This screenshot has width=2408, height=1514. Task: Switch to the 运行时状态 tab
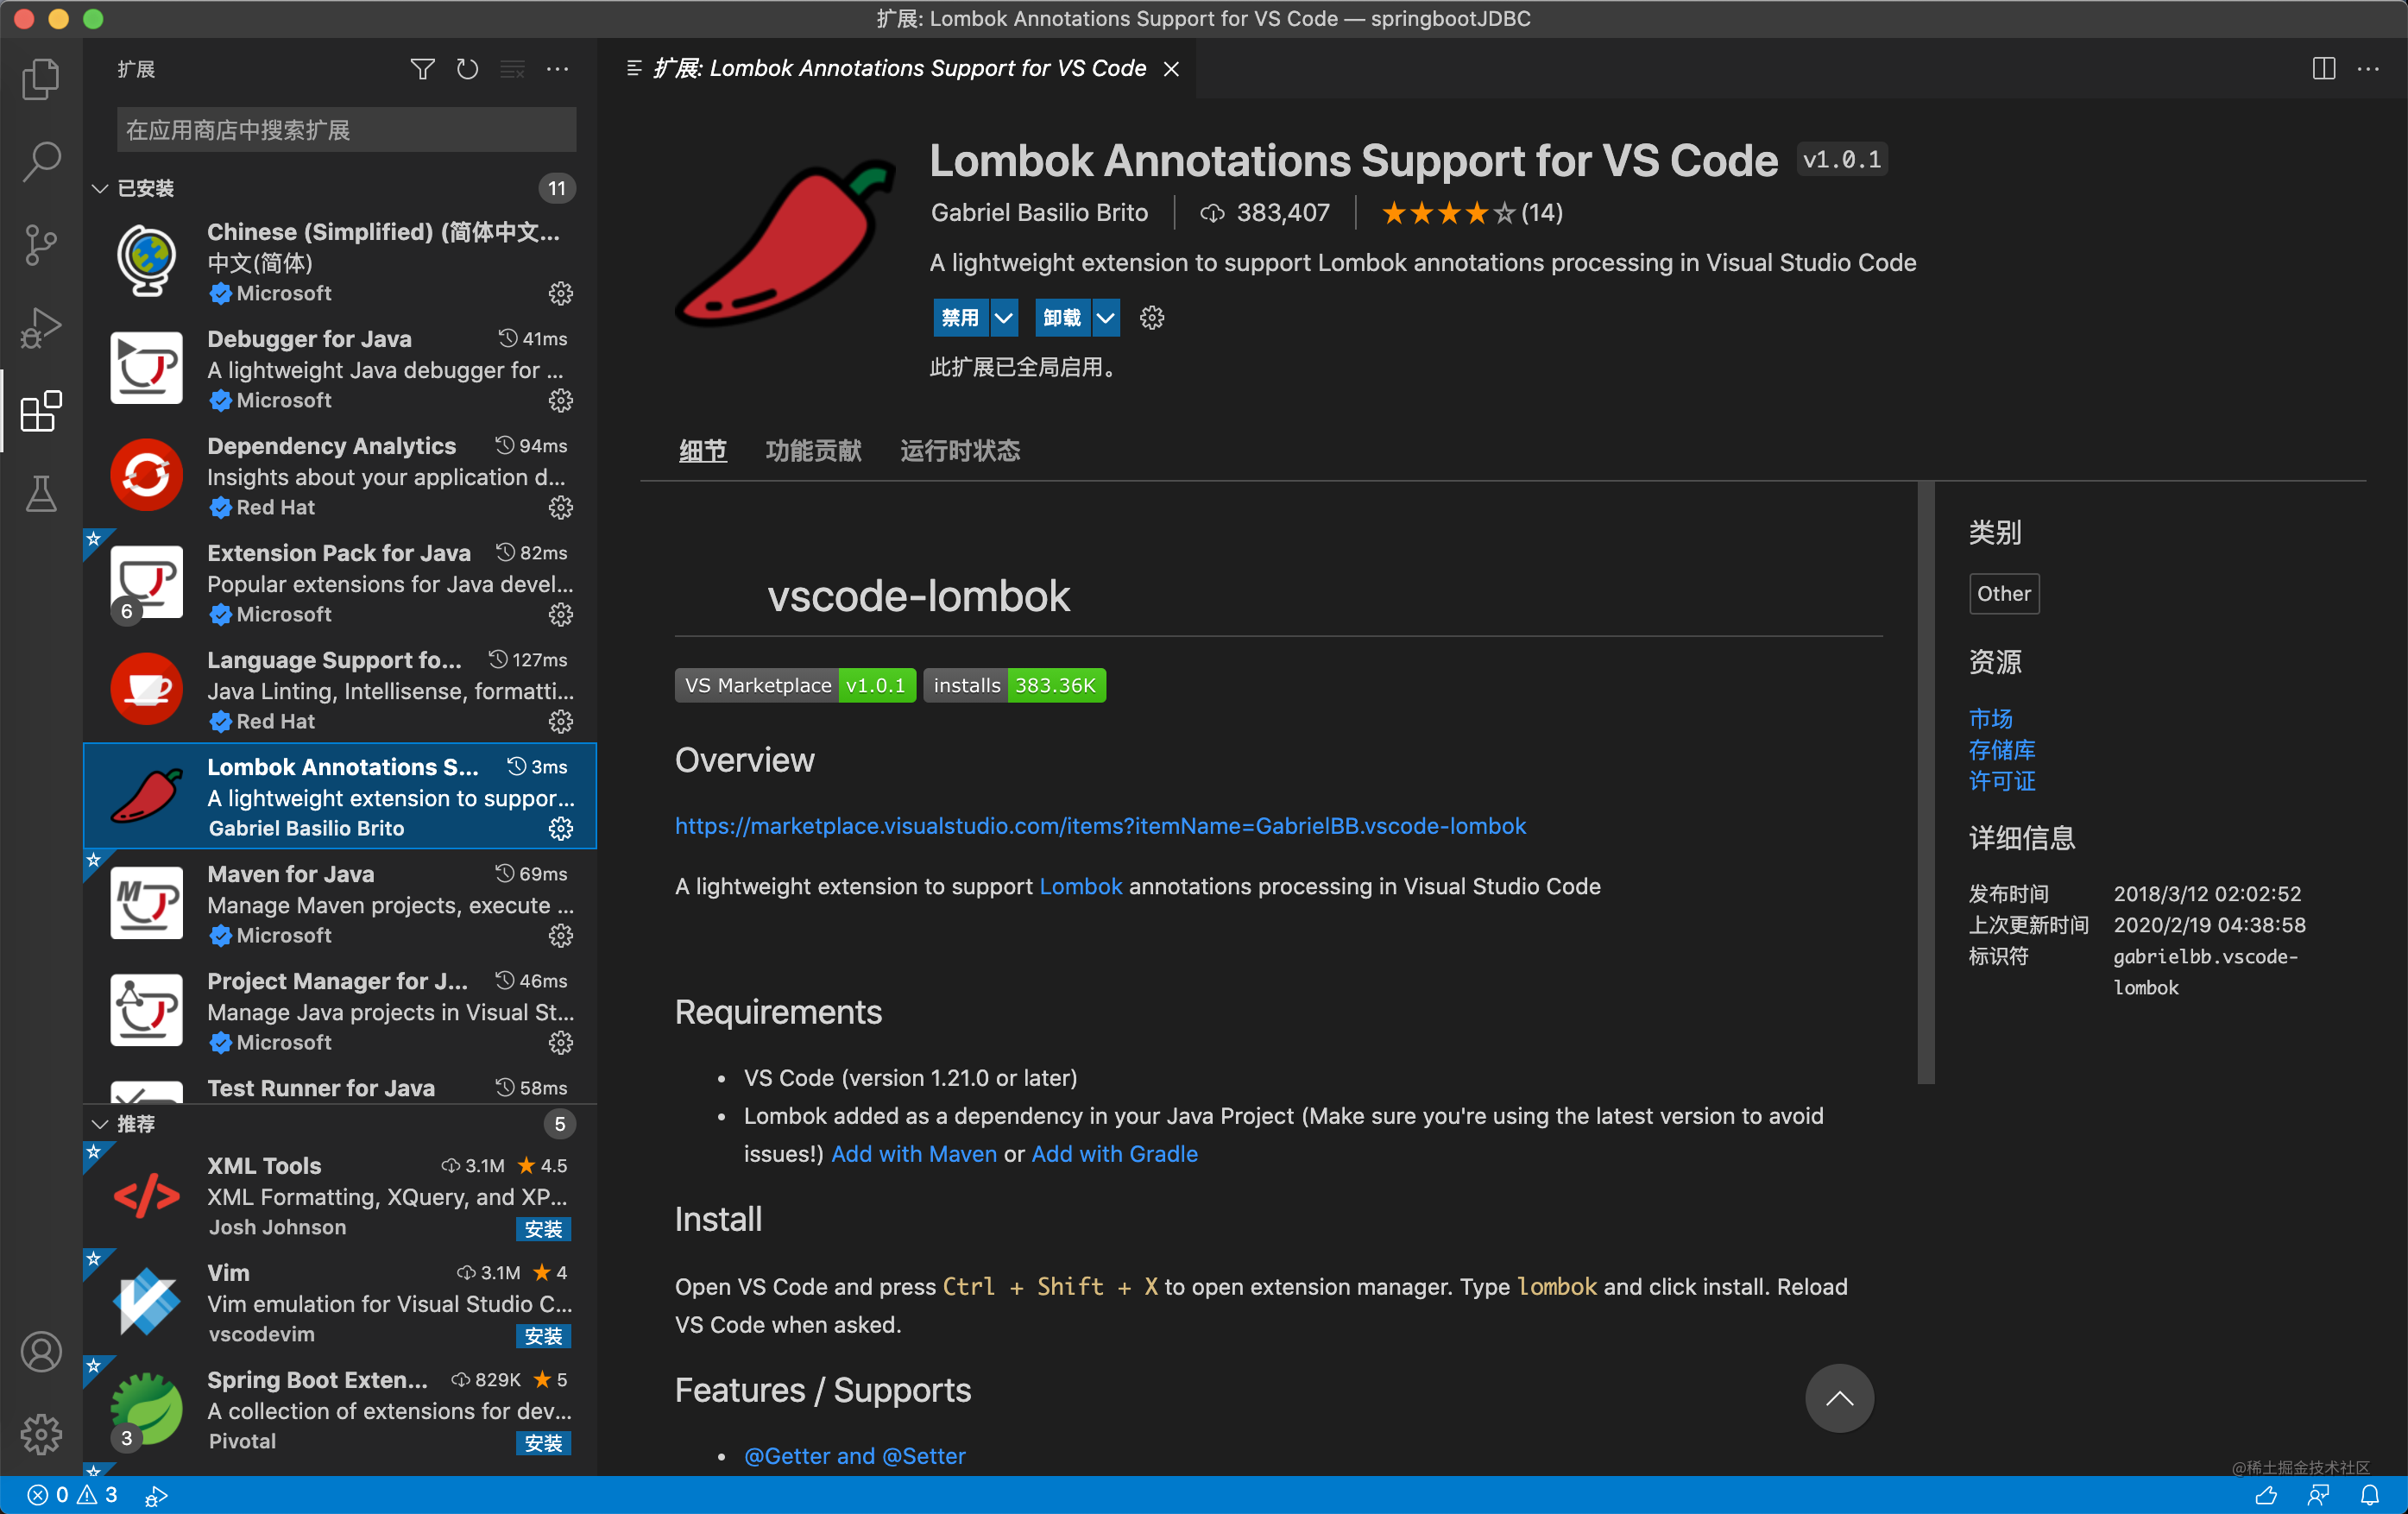[x=959, y=451]
